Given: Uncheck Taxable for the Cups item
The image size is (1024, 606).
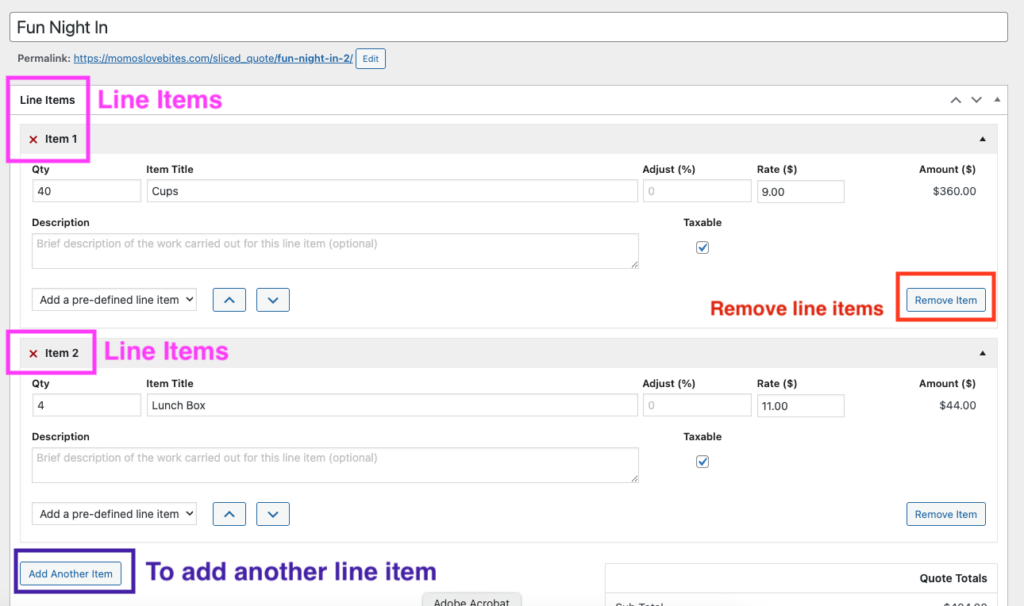Looking at the screenshot, I should pyautogui.click(x=702, y=248).
